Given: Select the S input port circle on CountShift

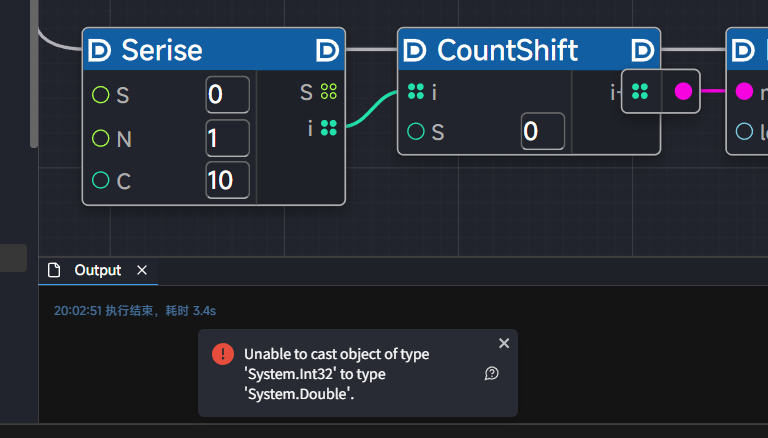Looking at the screenshot, I should 416,131.
